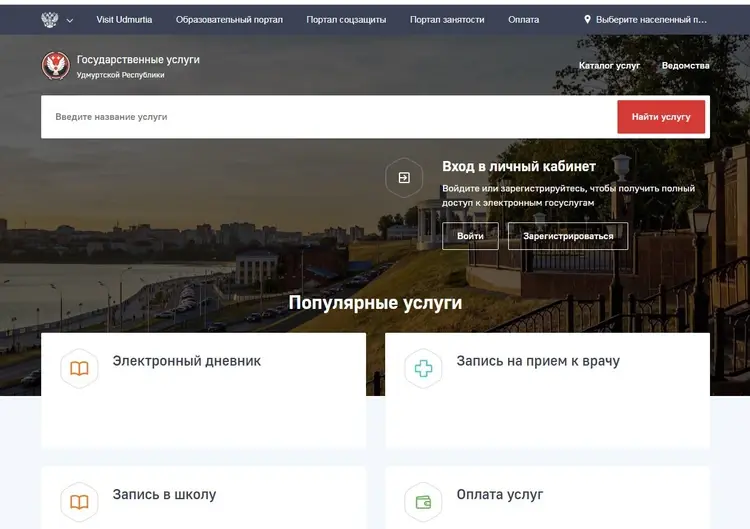The height and width of the screenshot is (529, 750).
Task: Expand the dropdown chevron beside the coat of arms
Action: coord(70,21)
